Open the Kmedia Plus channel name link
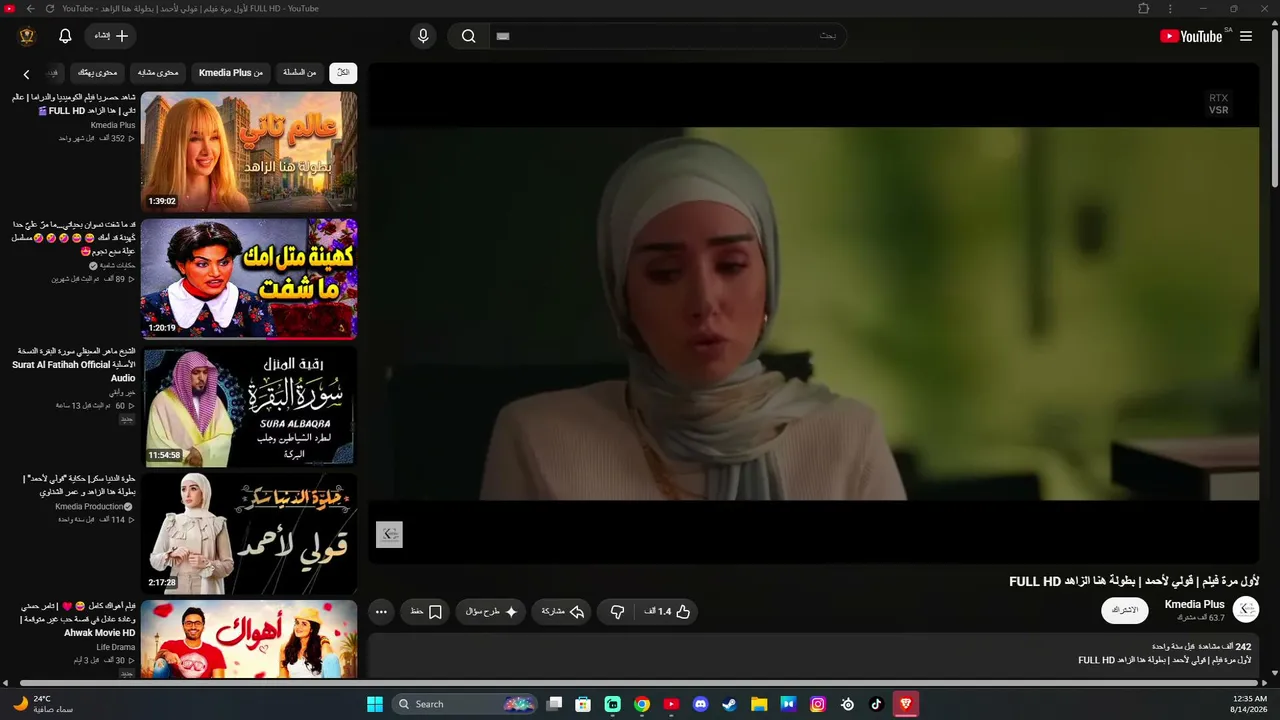The height and width of the screenshot is (720, 1280). [x=1195, y=604]
